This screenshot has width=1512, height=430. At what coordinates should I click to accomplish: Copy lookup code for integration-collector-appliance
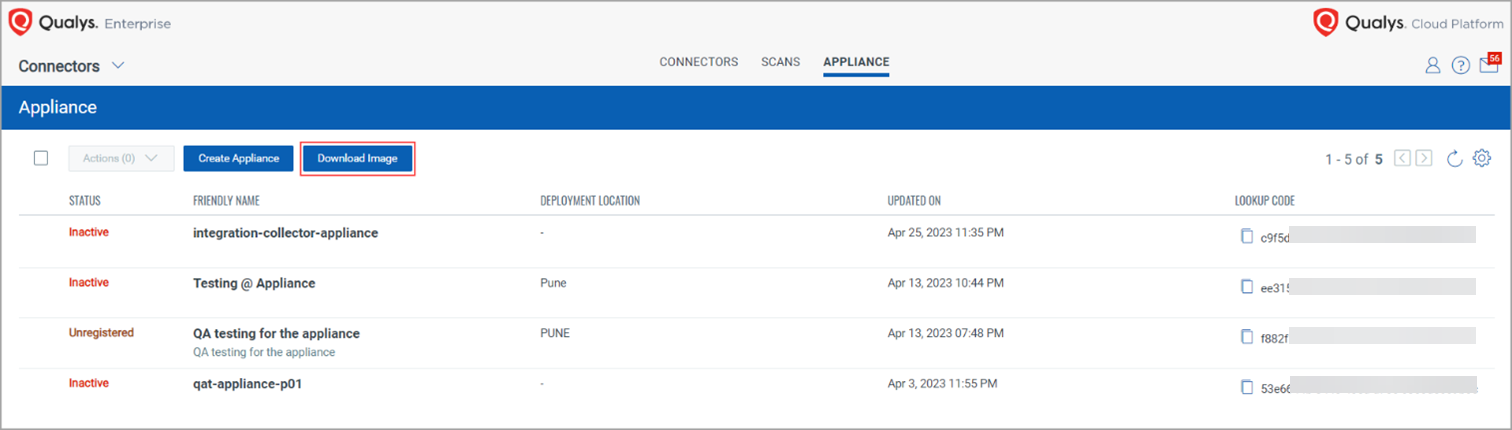click(1246, 237)
